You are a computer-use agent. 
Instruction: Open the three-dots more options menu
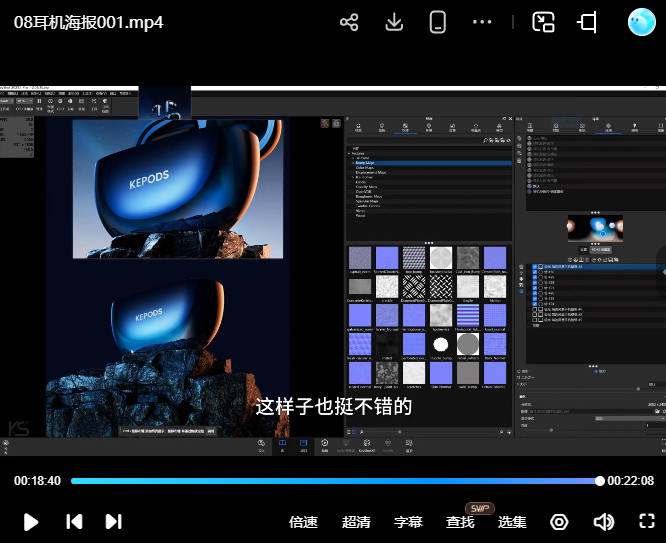pos(482,22)
